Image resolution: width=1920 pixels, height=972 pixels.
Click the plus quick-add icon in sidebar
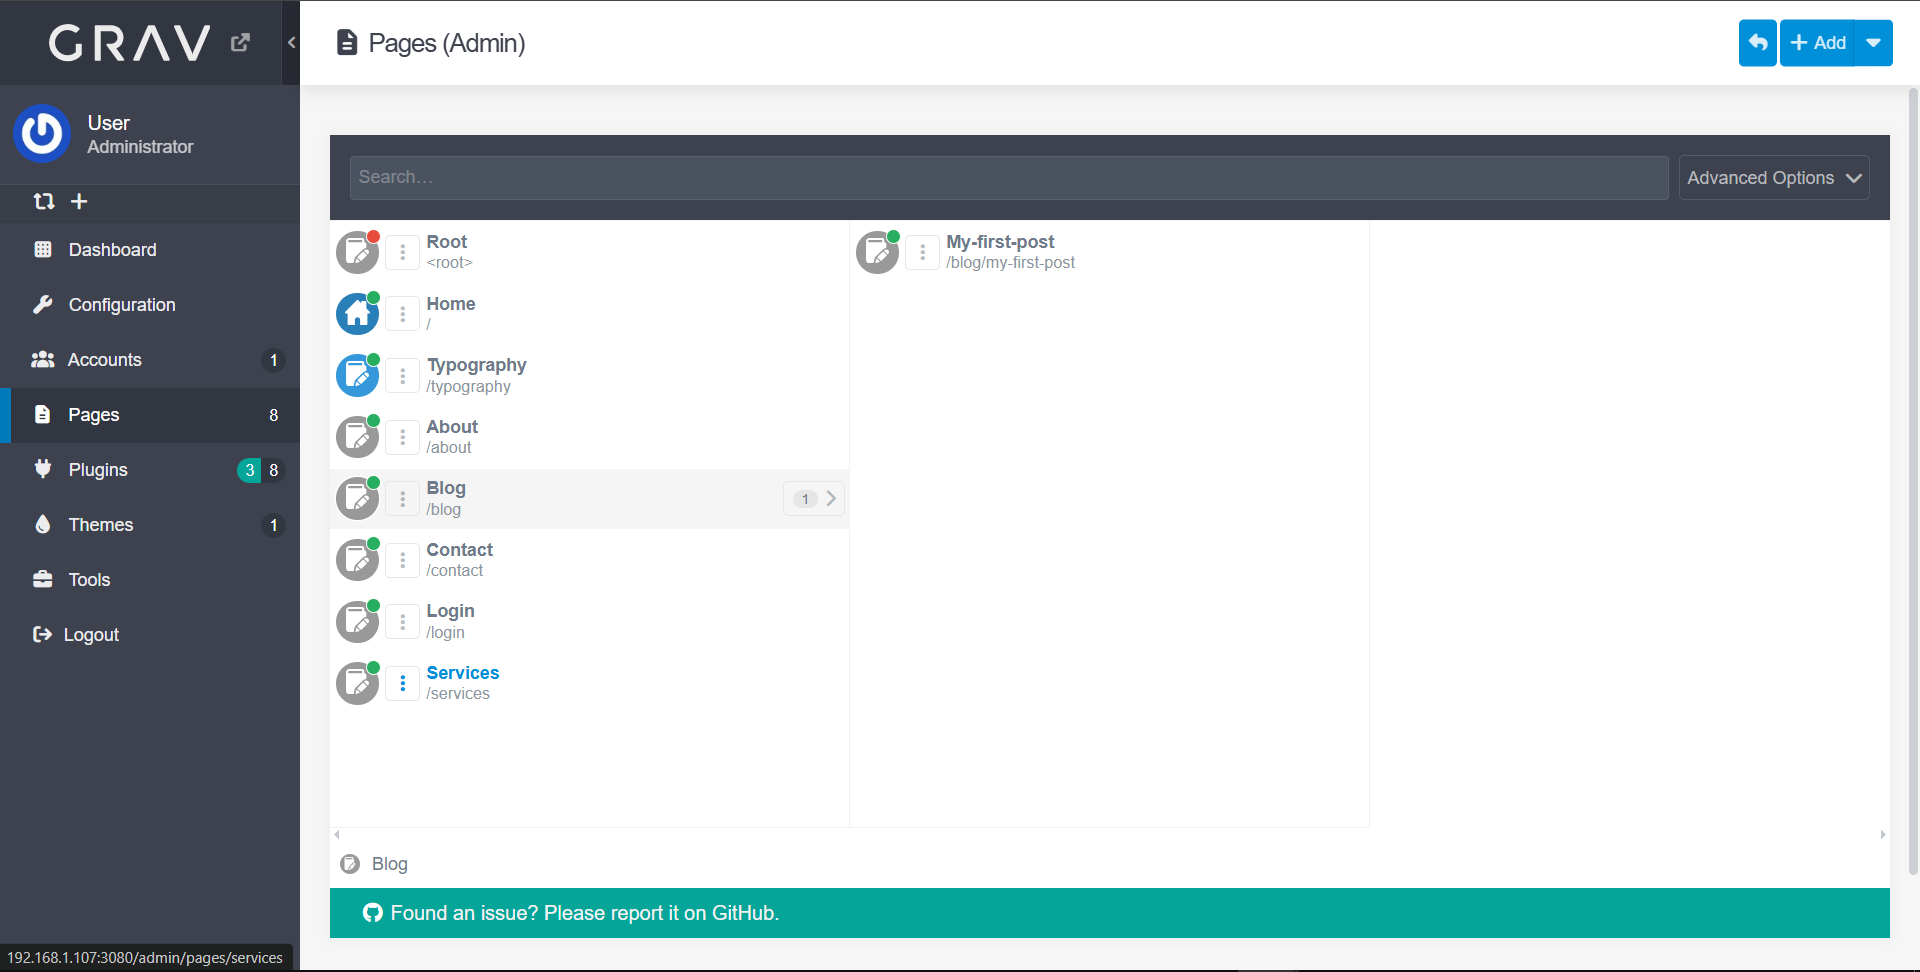79,202
